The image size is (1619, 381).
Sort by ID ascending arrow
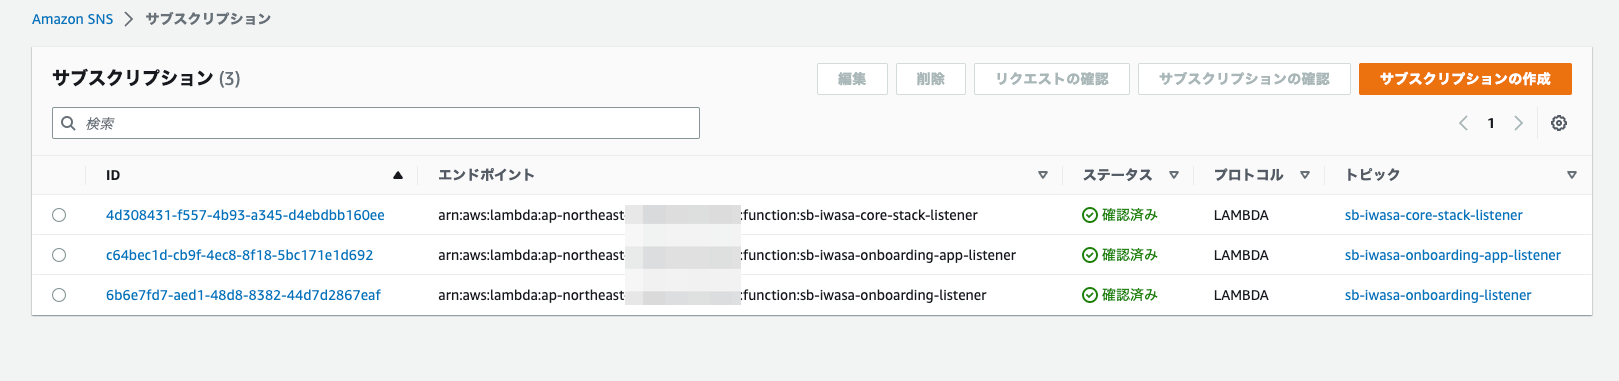pos(398,175)
